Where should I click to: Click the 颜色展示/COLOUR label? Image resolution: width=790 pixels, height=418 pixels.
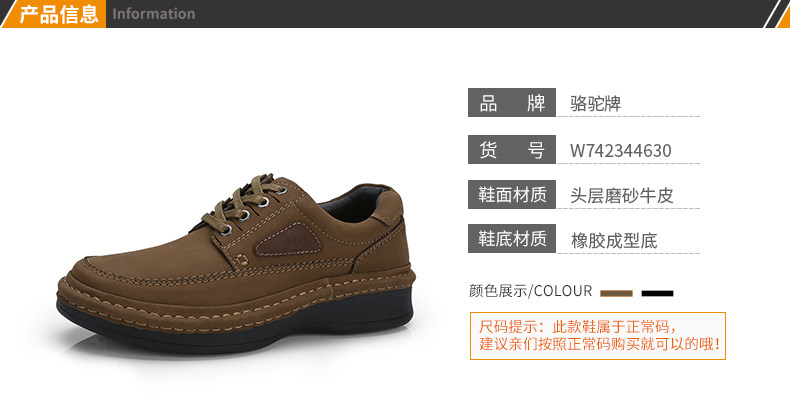coord(531,291)
